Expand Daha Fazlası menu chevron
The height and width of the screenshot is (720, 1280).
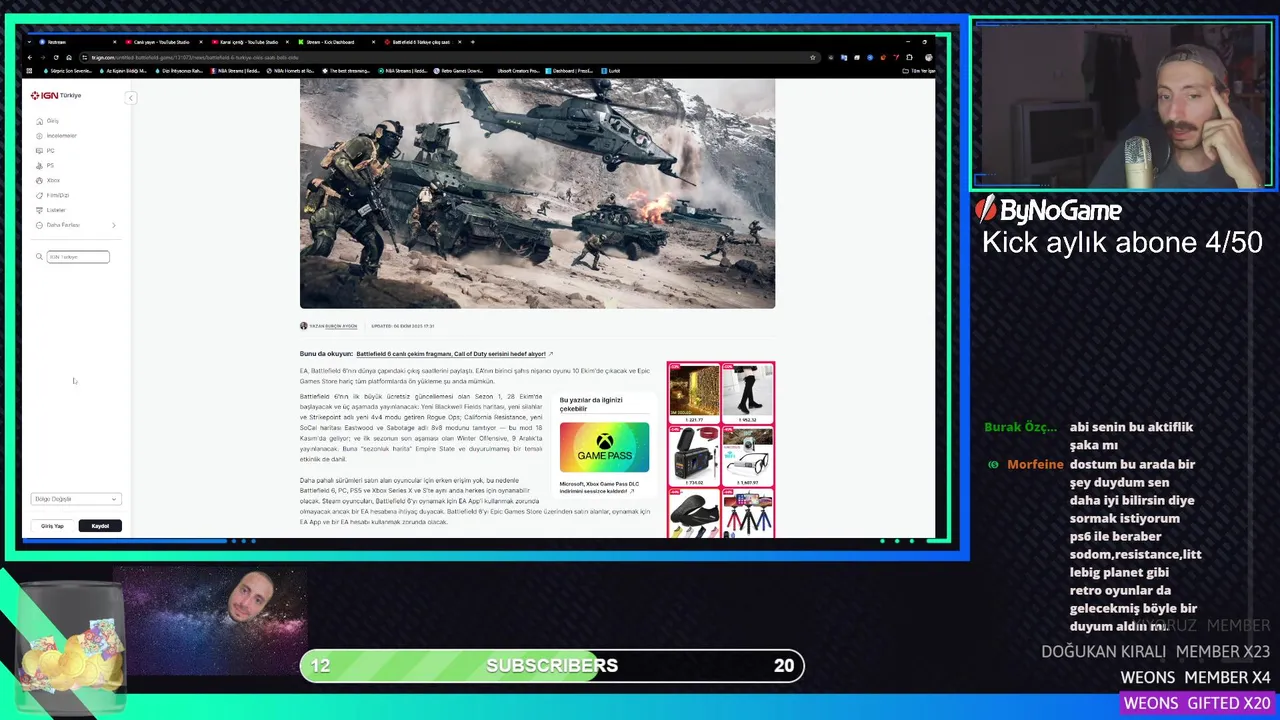[114, 225]
